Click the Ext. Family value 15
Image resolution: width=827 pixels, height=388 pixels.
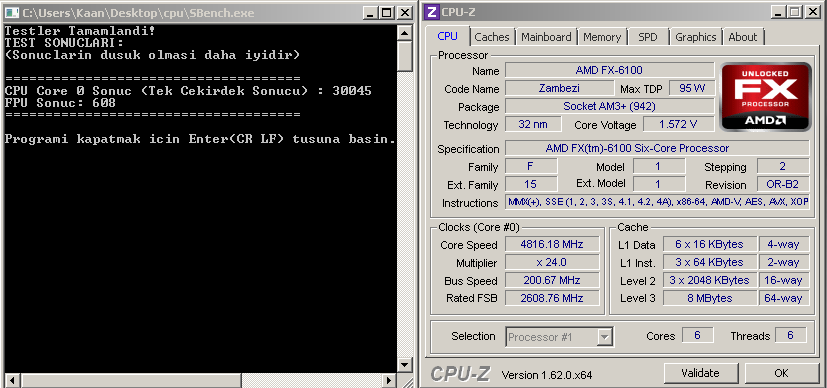(x=531, y=184)
